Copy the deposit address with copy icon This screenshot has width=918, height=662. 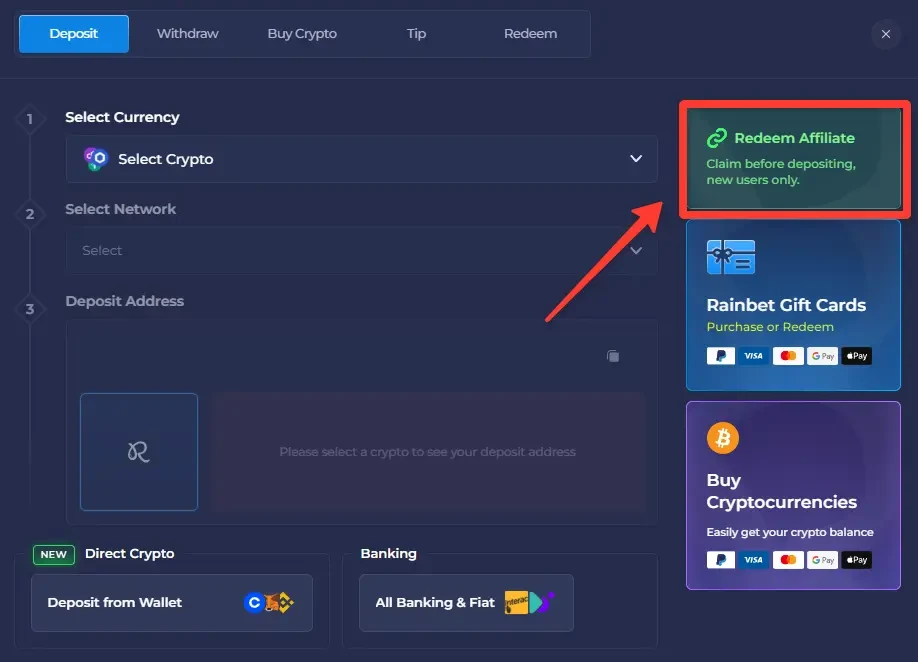[613, 356]
